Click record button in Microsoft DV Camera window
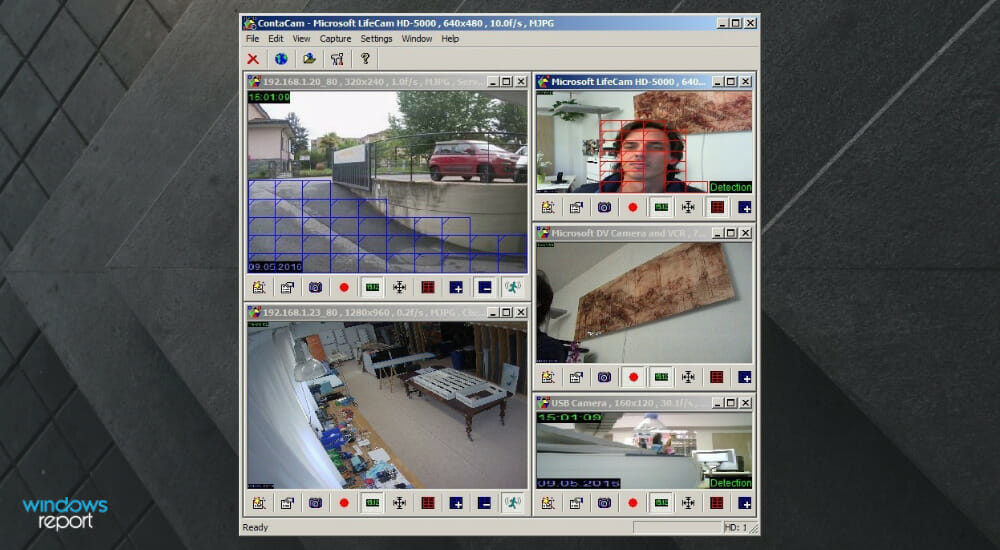This screenshot has height=550, width=1000. 633,377
